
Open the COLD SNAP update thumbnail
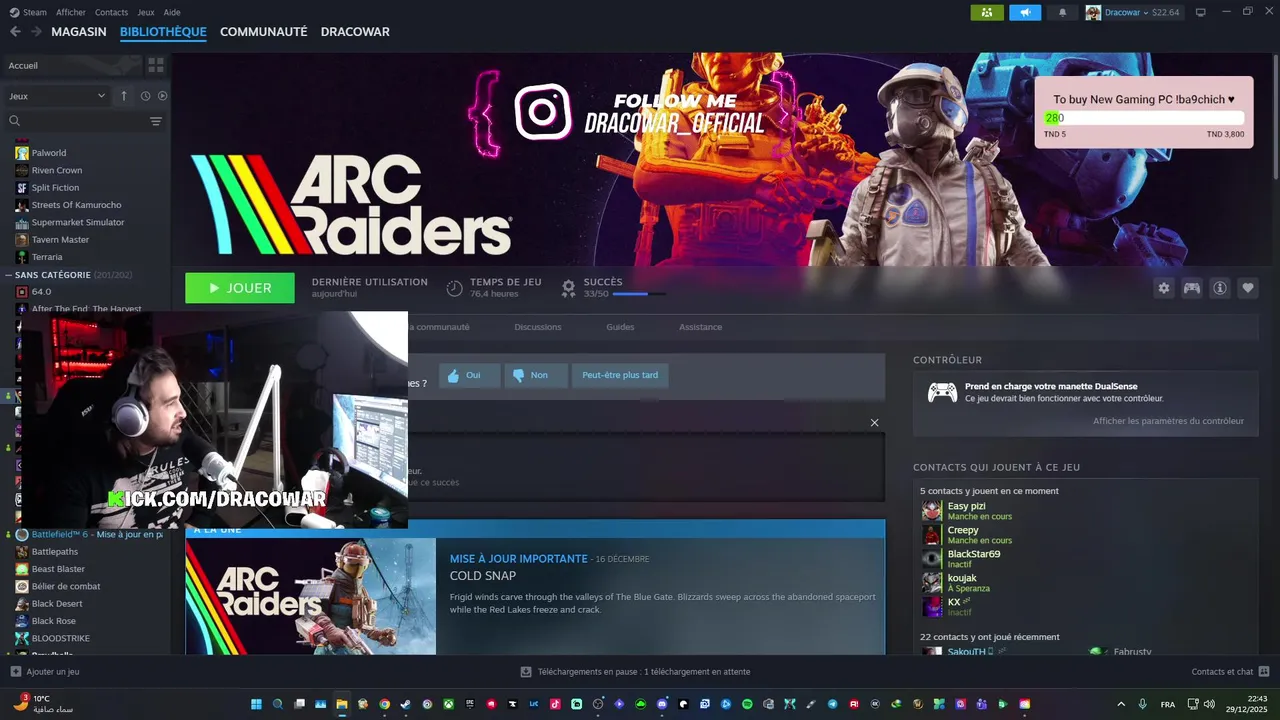pyautogui.click(x=310, y=596)
